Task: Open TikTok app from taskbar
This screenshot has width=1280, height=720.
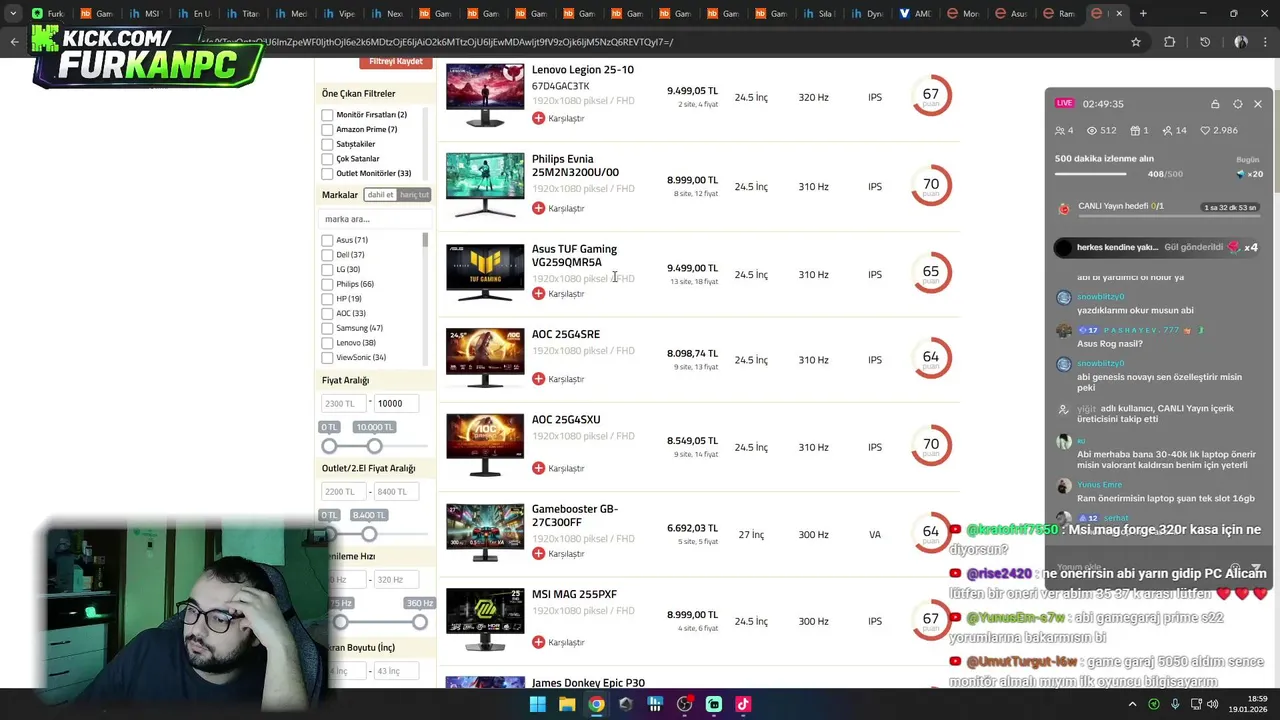Action: pos(743,704)
